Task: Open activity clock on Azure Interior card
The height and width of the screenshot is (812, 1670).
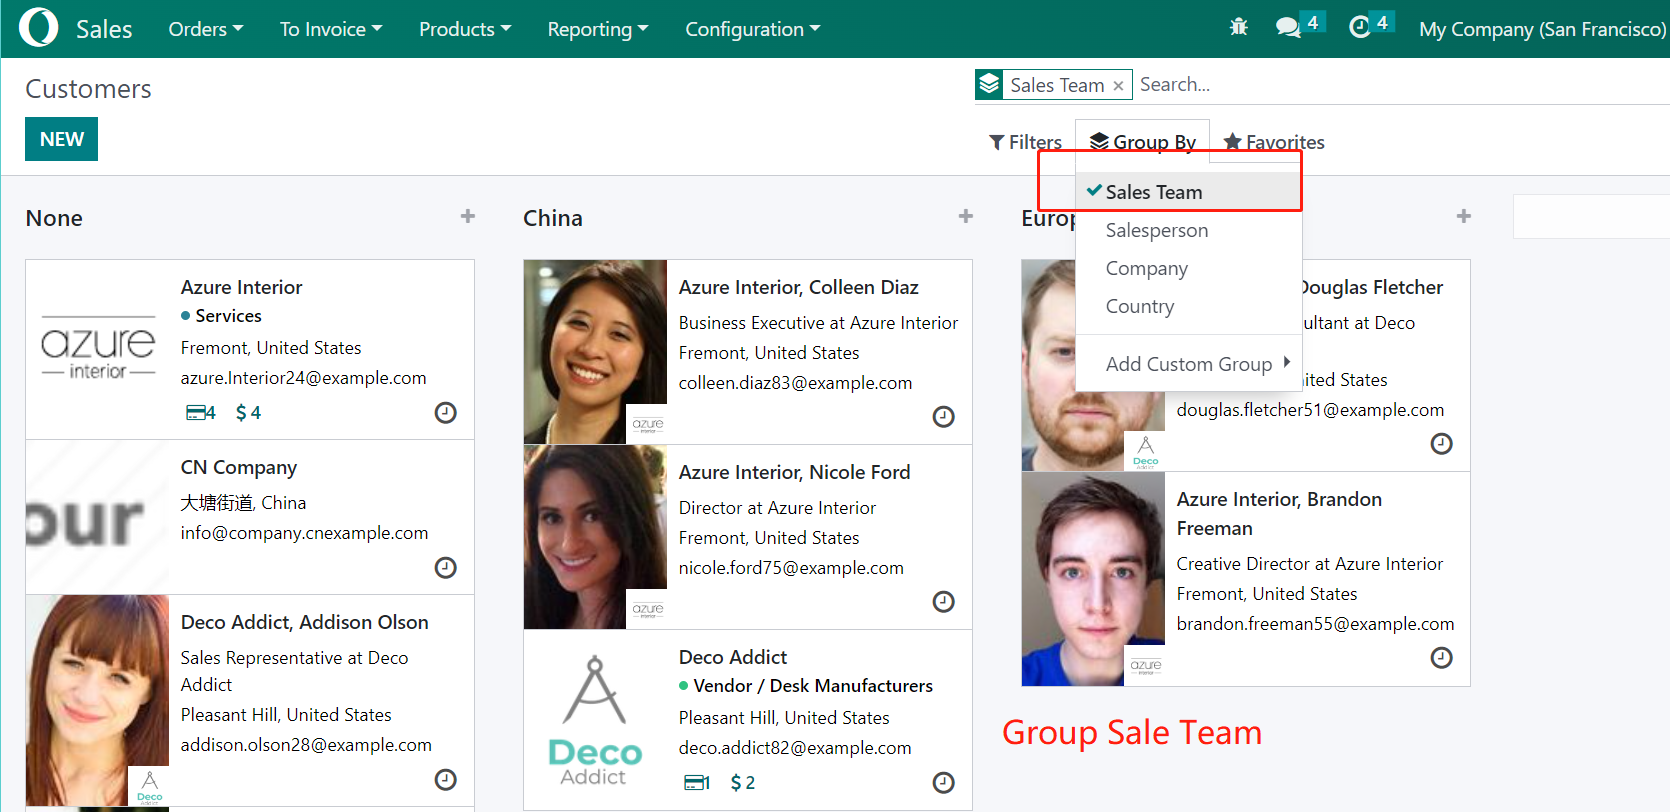Action: click(446, 412)
